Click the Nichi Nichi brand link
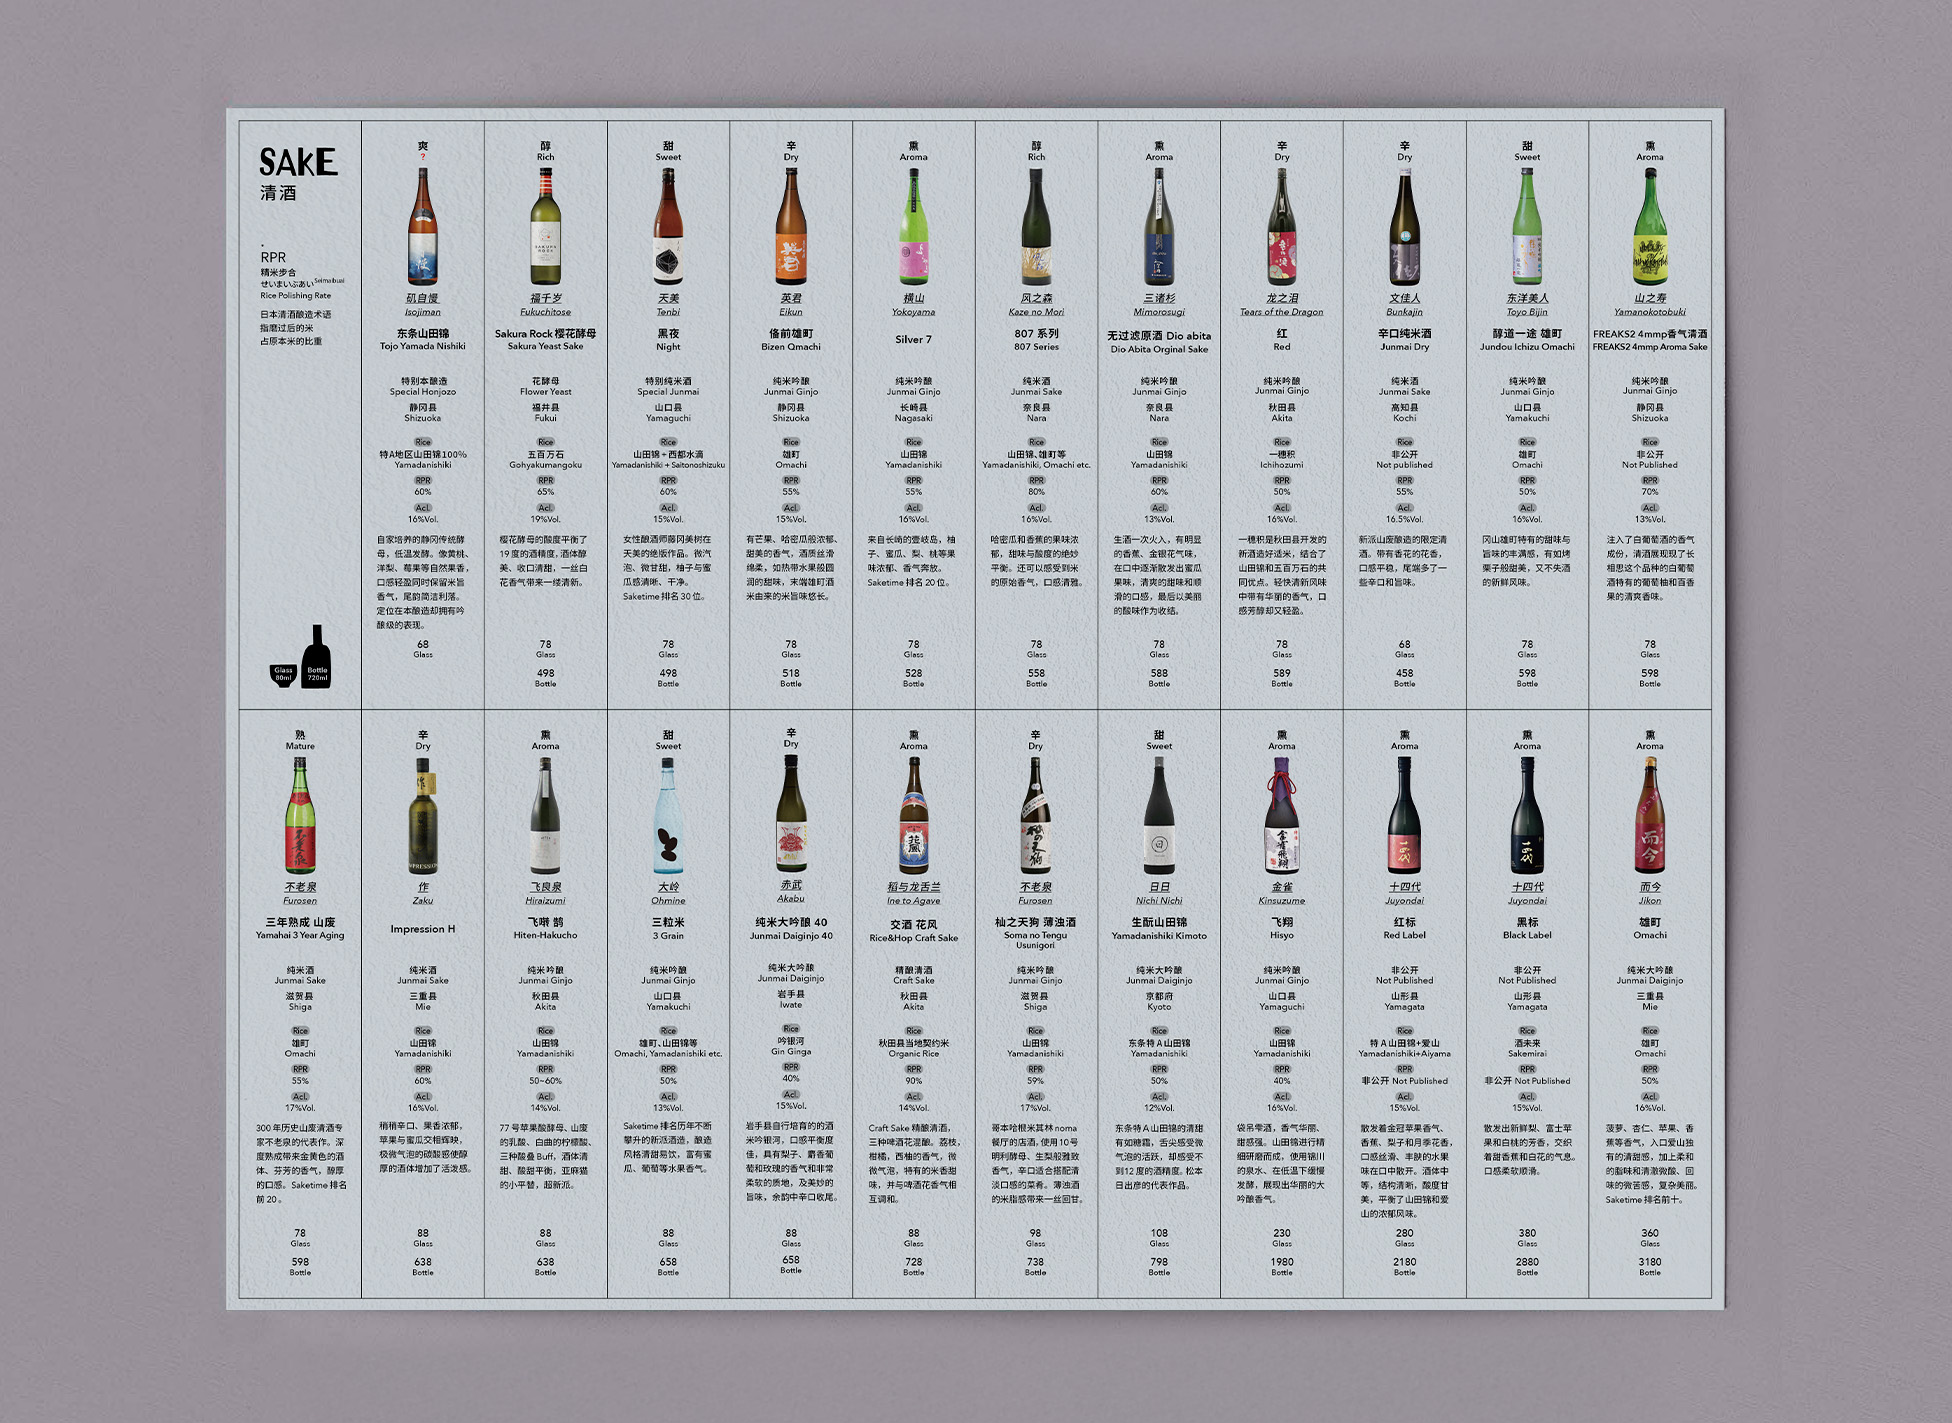Viewport: 1952px width, 1423px height. point(1159,900)
